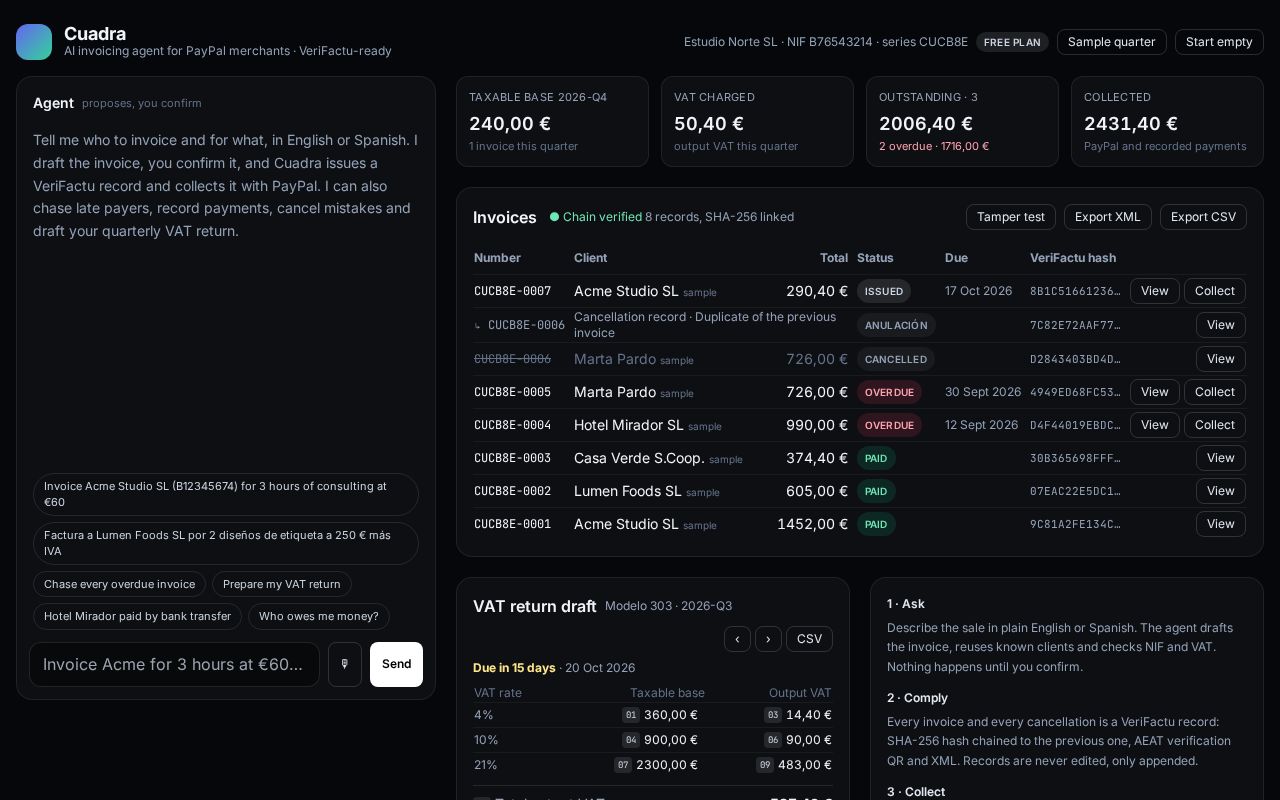
Task: Go to previous VAT quarter chevron
Action: click(x=737, y=639)
